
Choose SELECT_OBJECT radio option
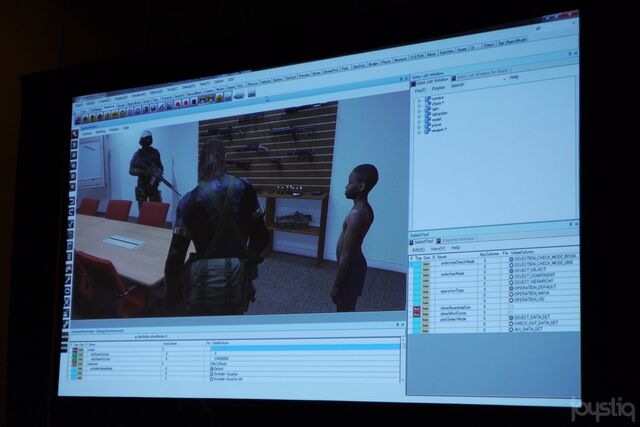coord(511,271)
